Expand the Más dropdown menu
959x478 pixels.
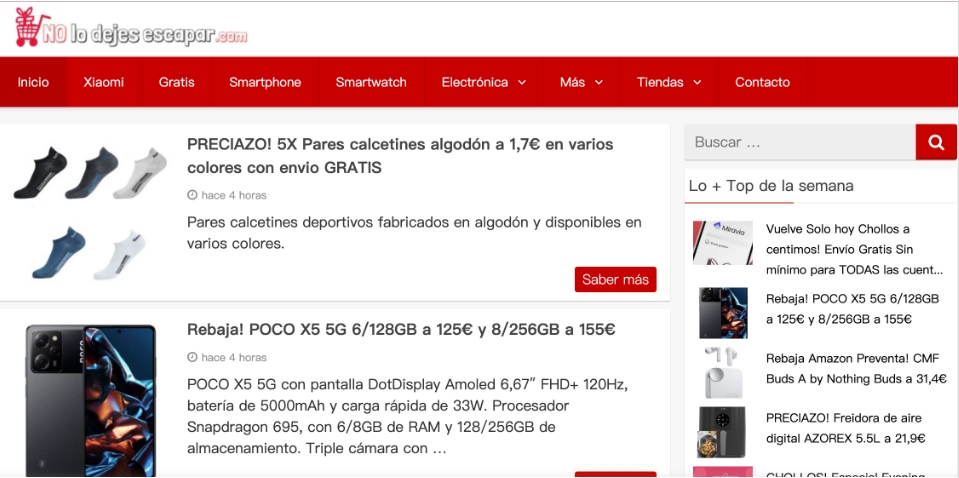coord(581,82)
